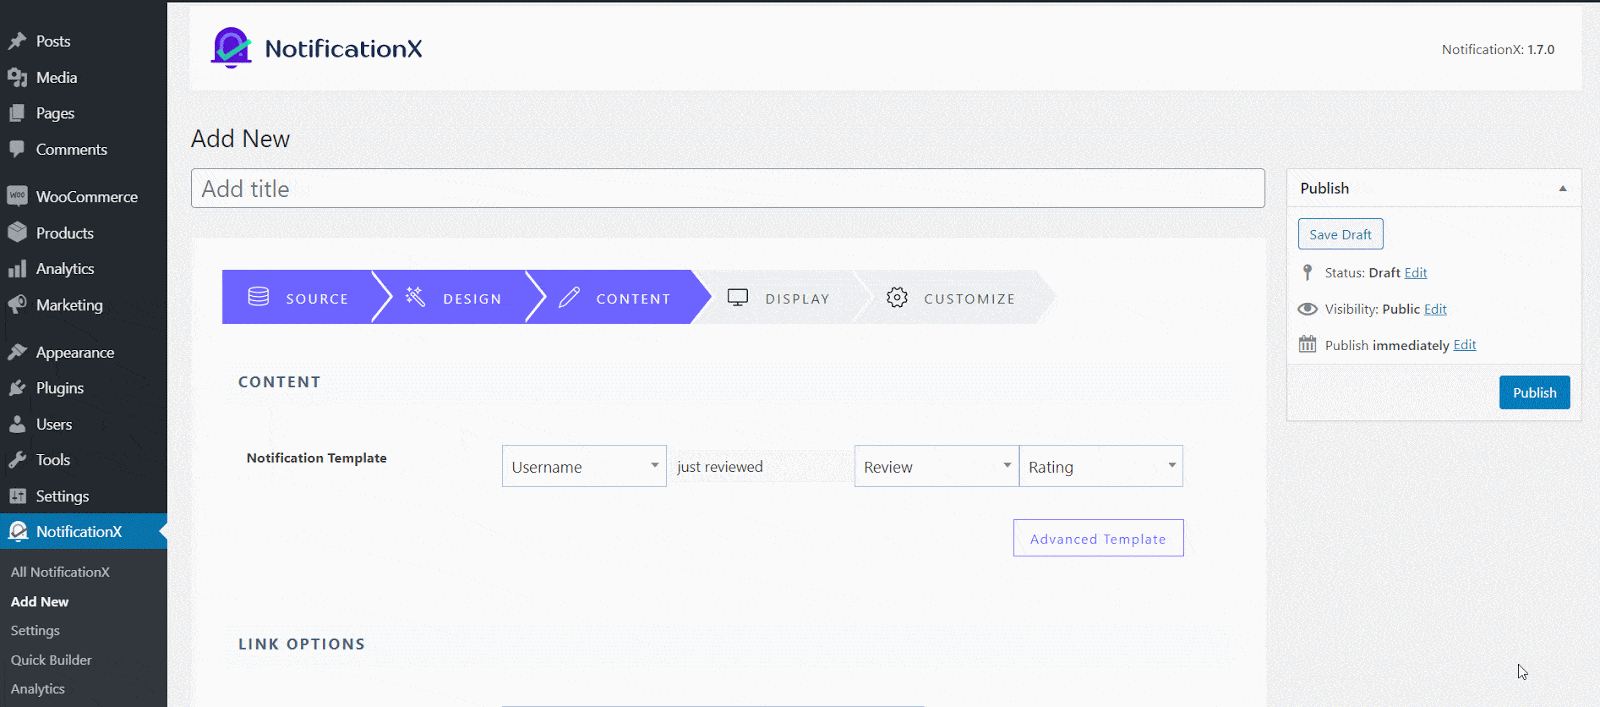Click the Source database icon
The image size is (1600, 707).
pyautogui.click(x=258, y=297)
